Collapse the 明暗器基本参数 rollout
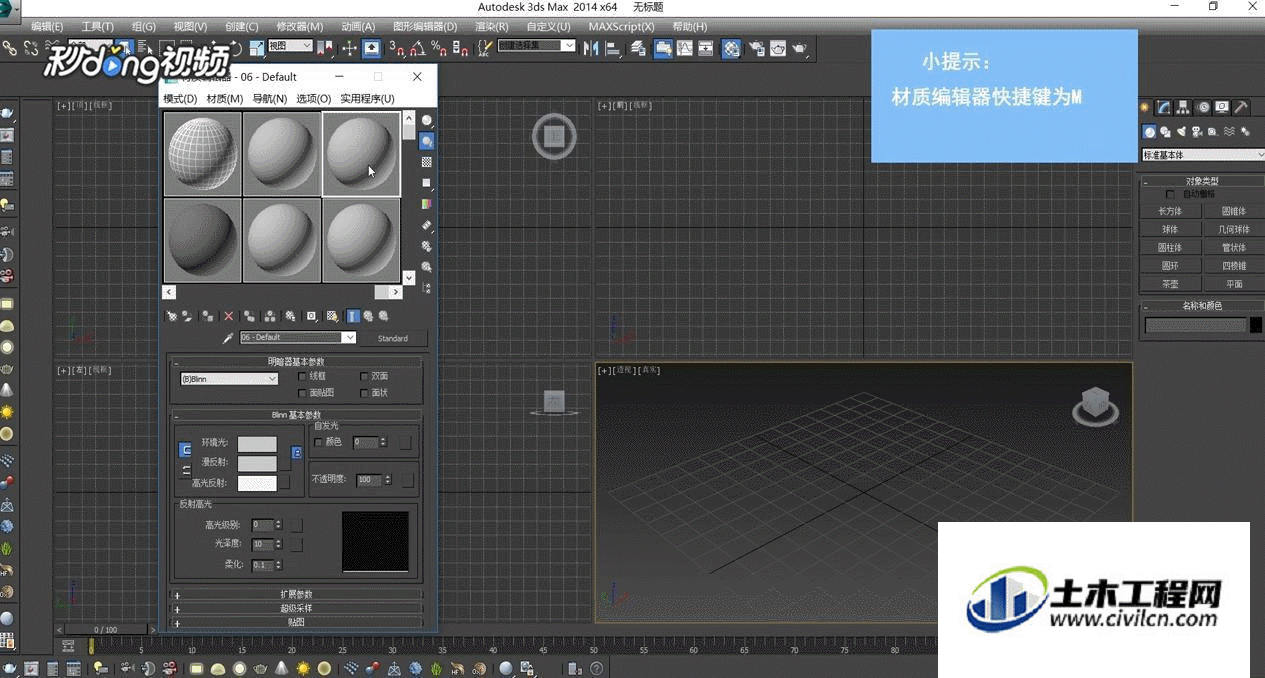The image size is (1265, 678). click(x=297, y=361)
